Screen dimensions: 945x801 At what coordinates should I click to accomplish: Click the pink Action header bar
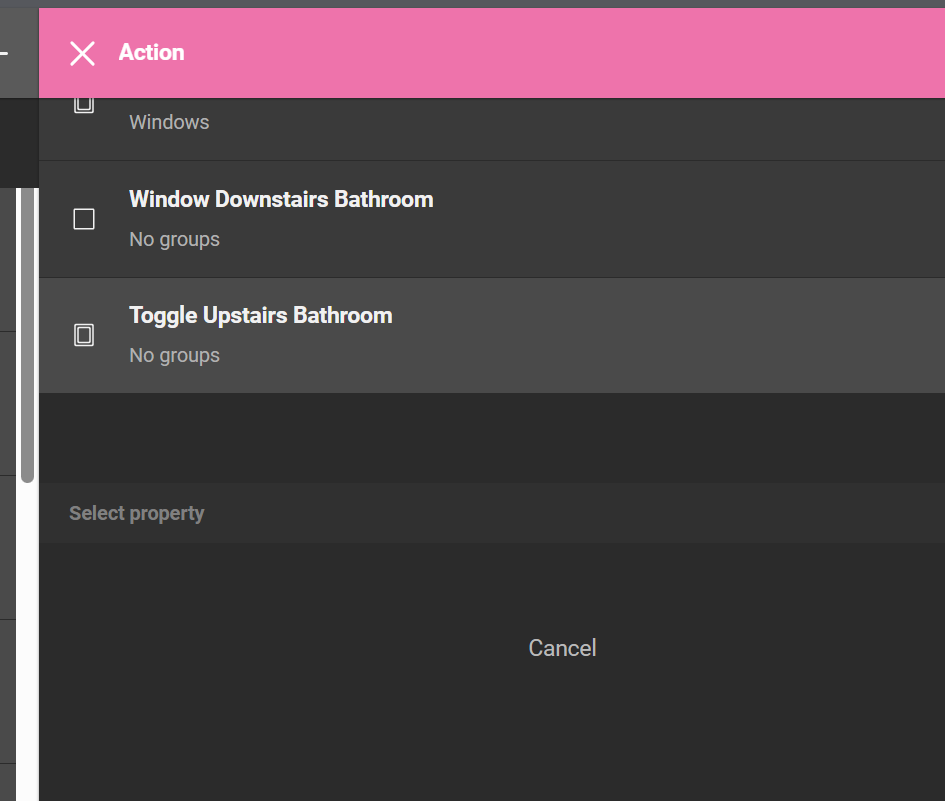(x=560, y=53)
